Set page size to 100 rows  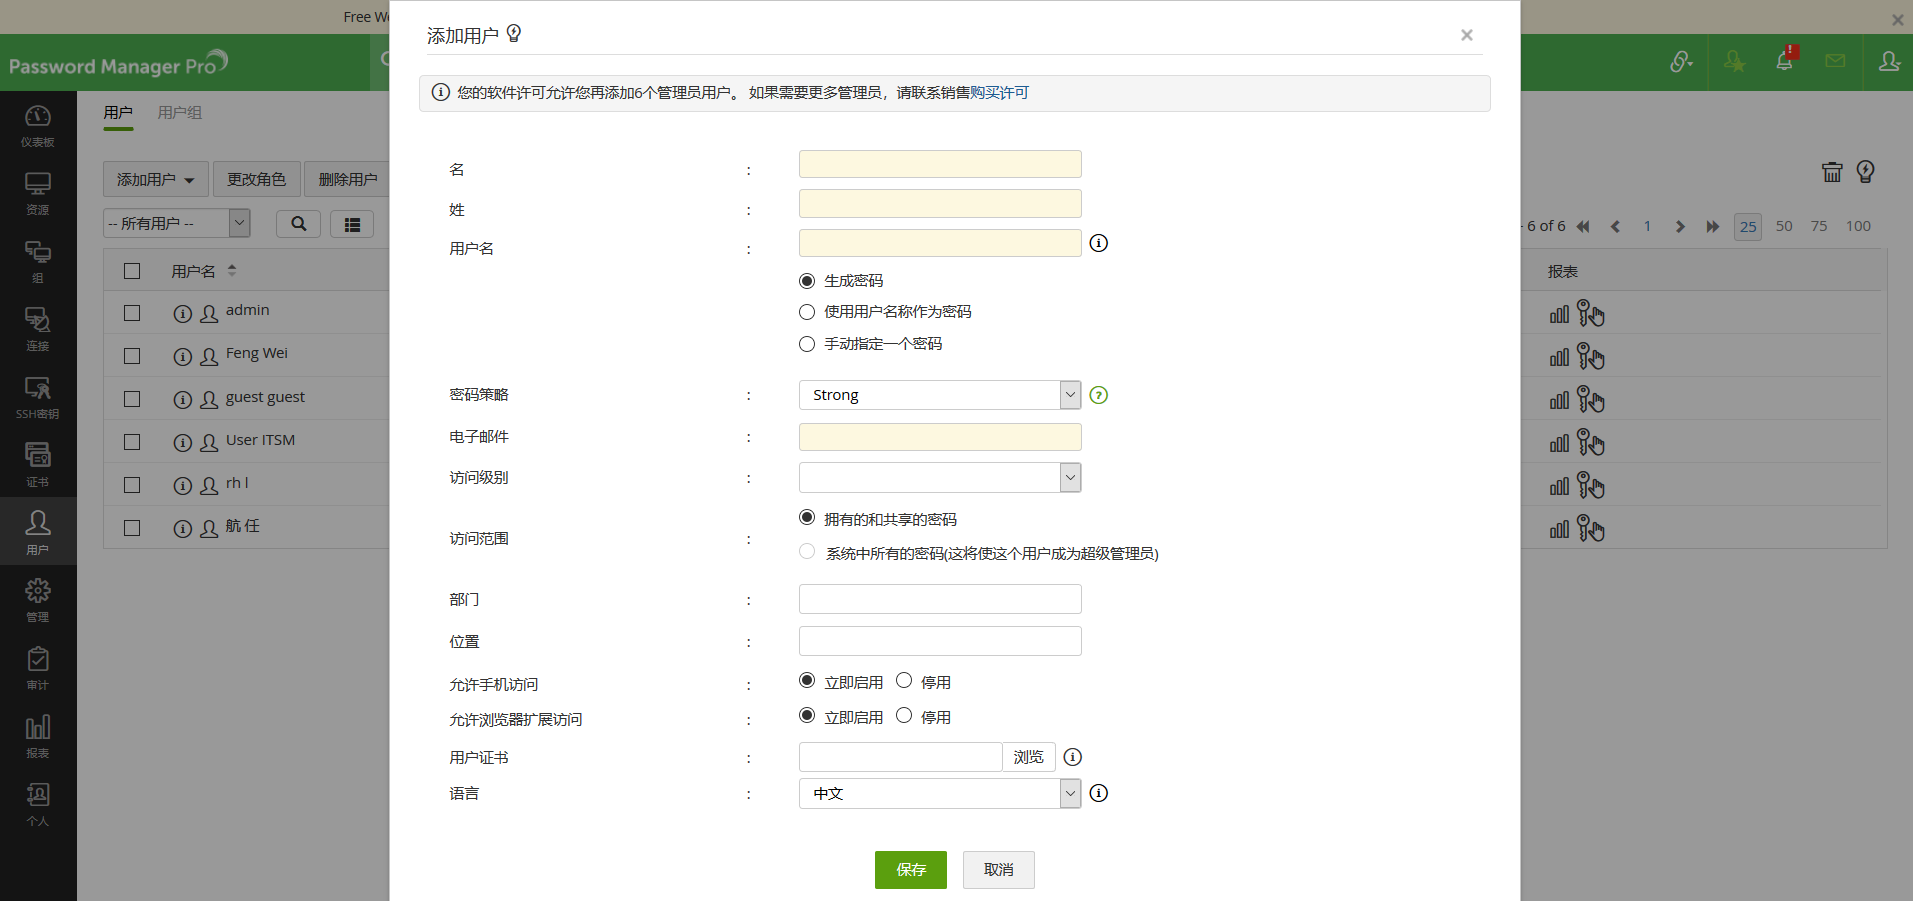[1858, 226]
